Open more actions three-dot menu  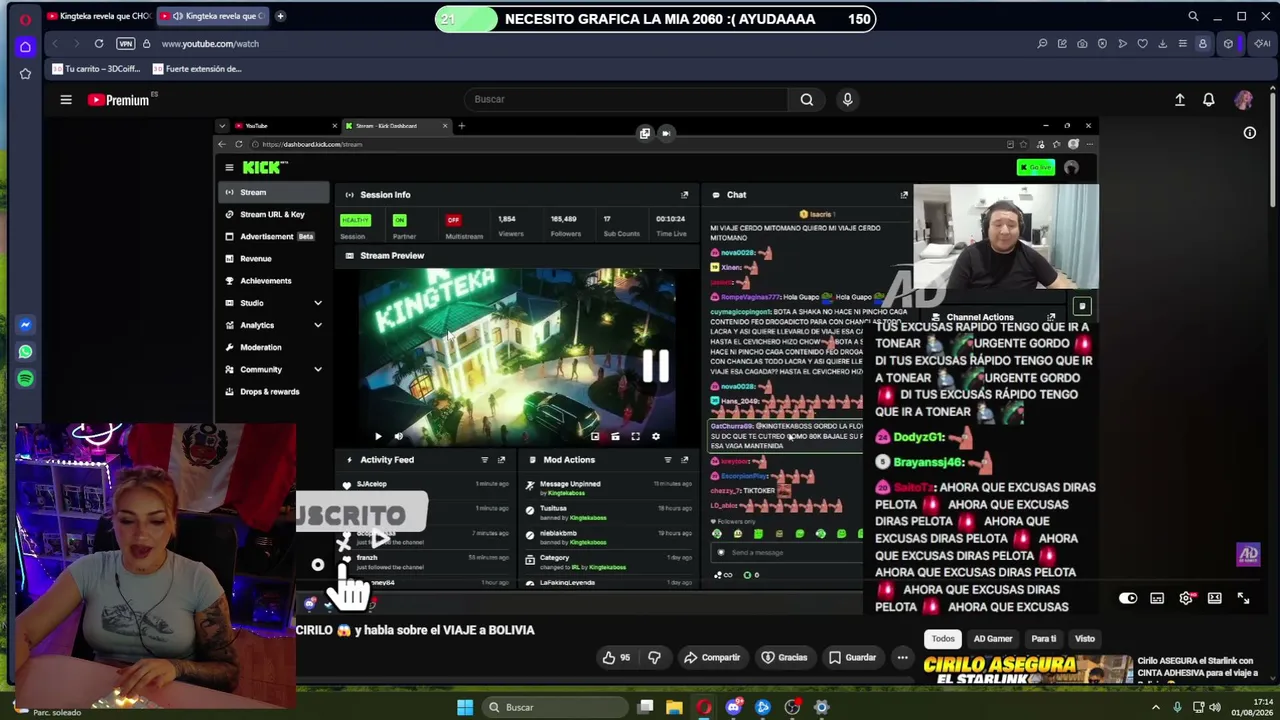(x=902, y=658)
